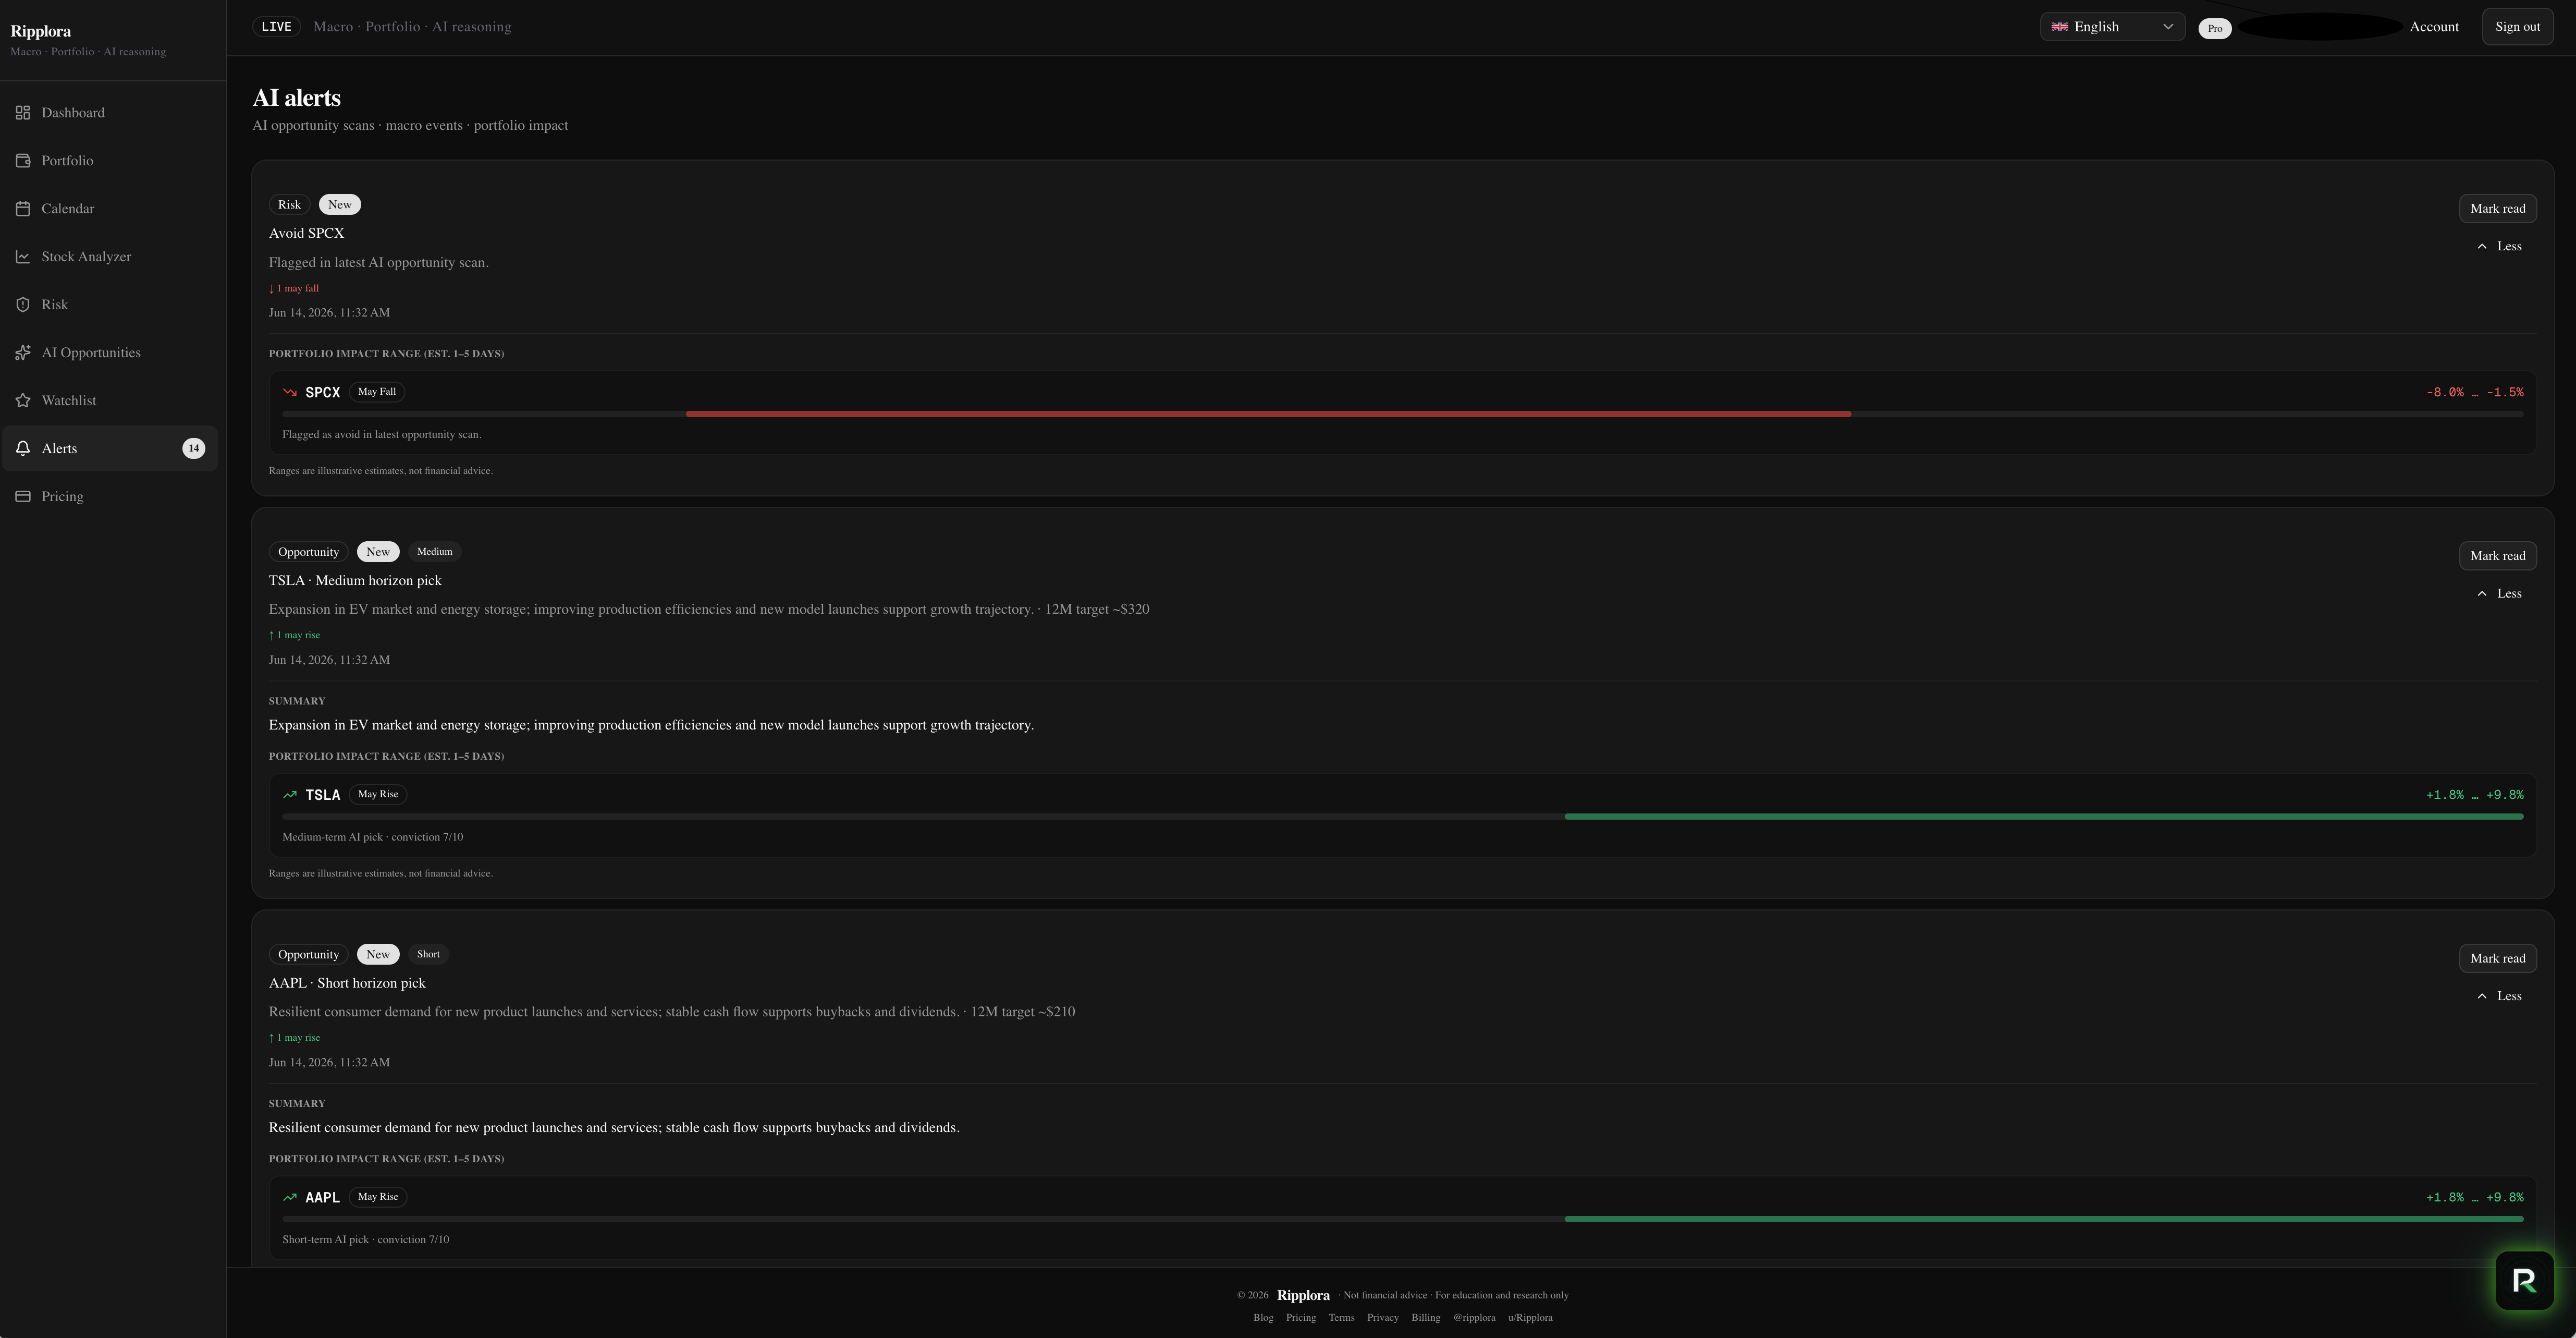Click the TSLA green impact range bar
Viewport: 2576px width, 1338px height.
tap(2044, 817)
